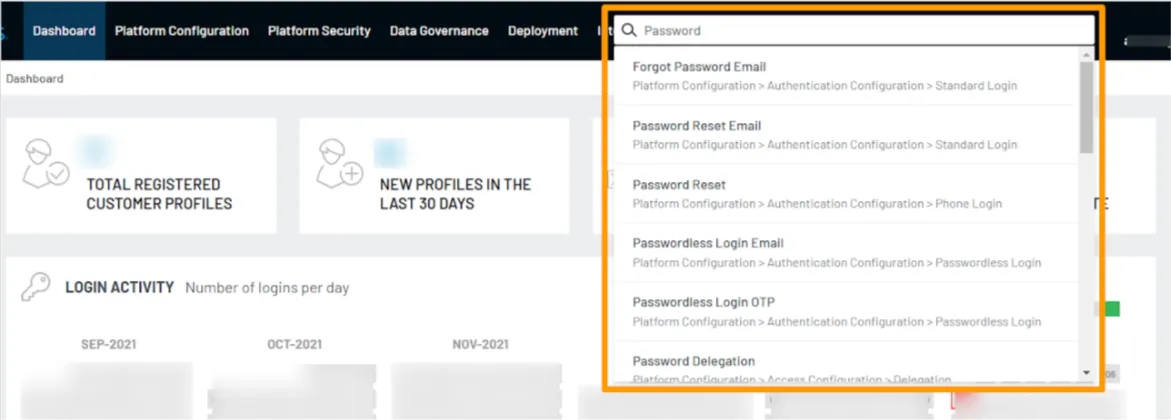1171x420 pixels.
Task: Click the results scrollbar down arrow
Action: point(1087,373)
